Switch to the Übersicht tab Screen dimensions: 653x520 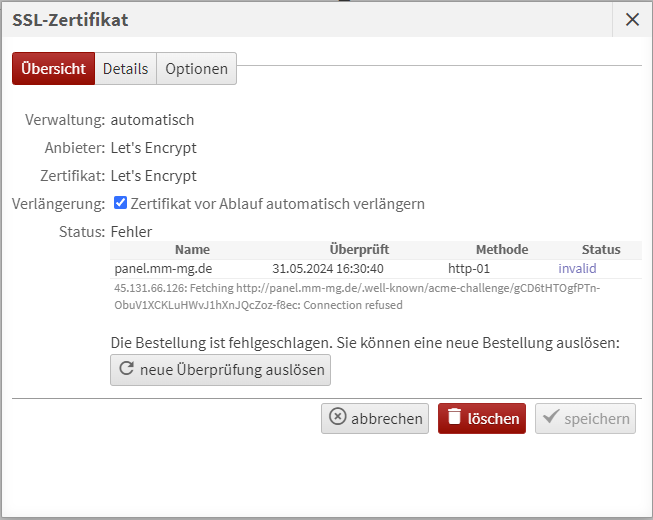pyautogui.click(x=53, y=69)
